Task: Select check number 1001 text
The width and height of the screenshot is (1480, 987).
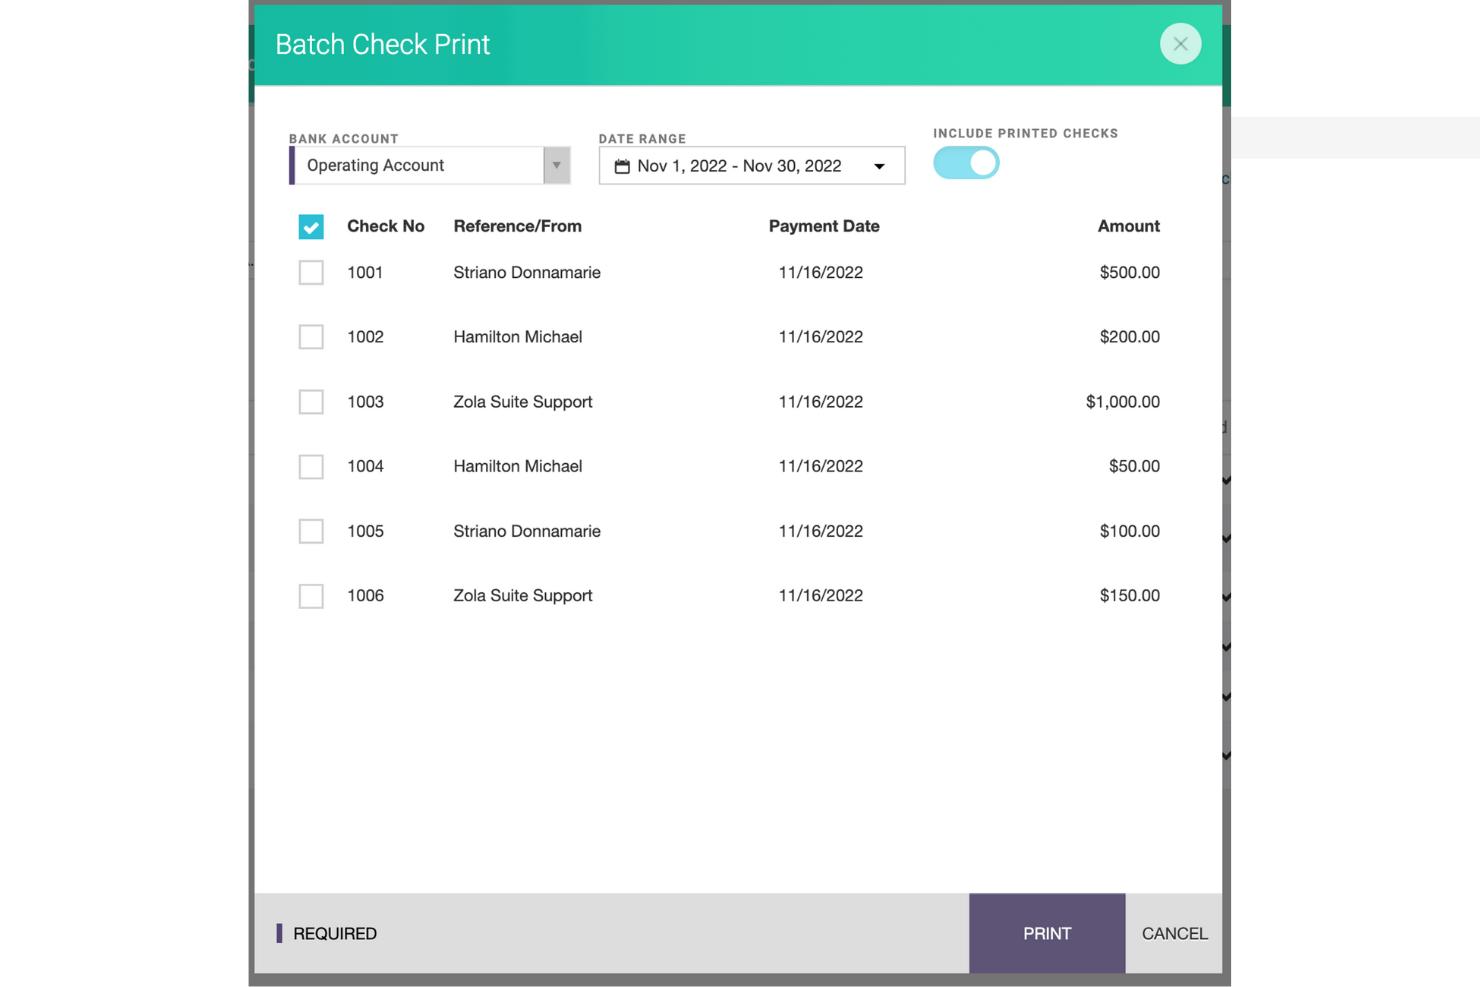Action: (x=365, y=272)
